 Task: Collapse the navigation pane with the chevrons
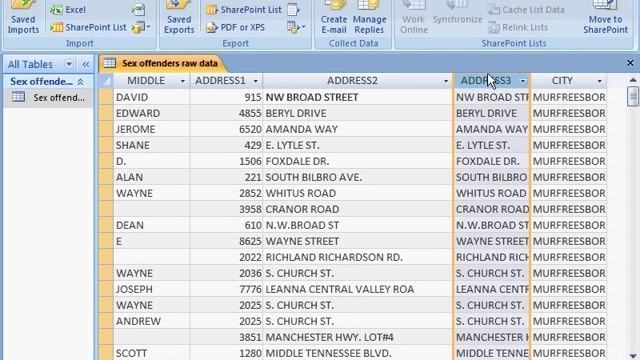(x=85, y=64)
